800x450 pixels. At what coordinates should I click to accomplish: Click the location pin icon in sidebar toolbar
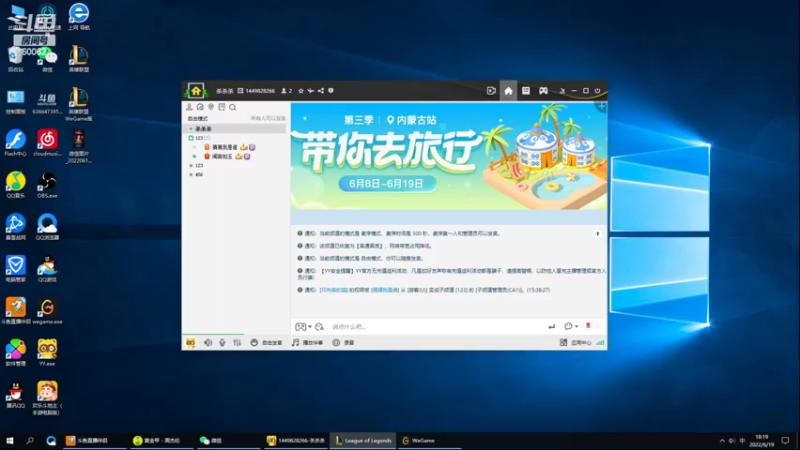(211, 107)
